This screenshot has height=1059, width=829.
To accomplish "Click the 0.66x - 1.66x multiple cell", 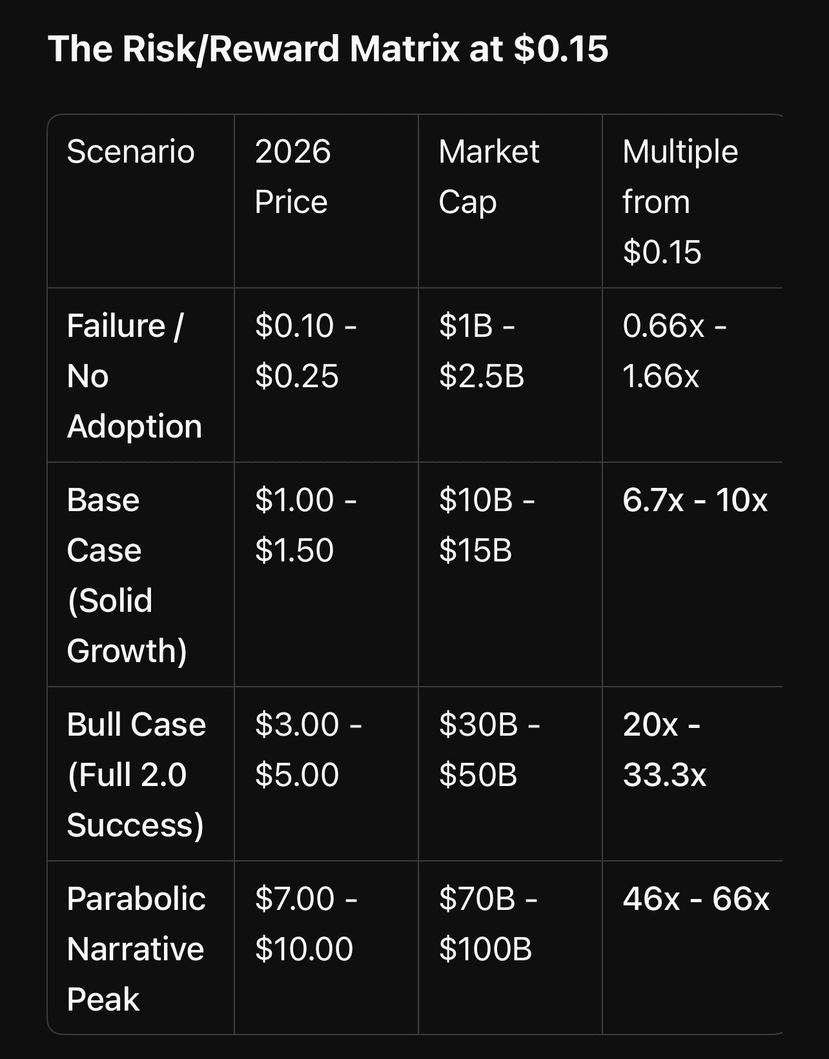I will (675, 351).
